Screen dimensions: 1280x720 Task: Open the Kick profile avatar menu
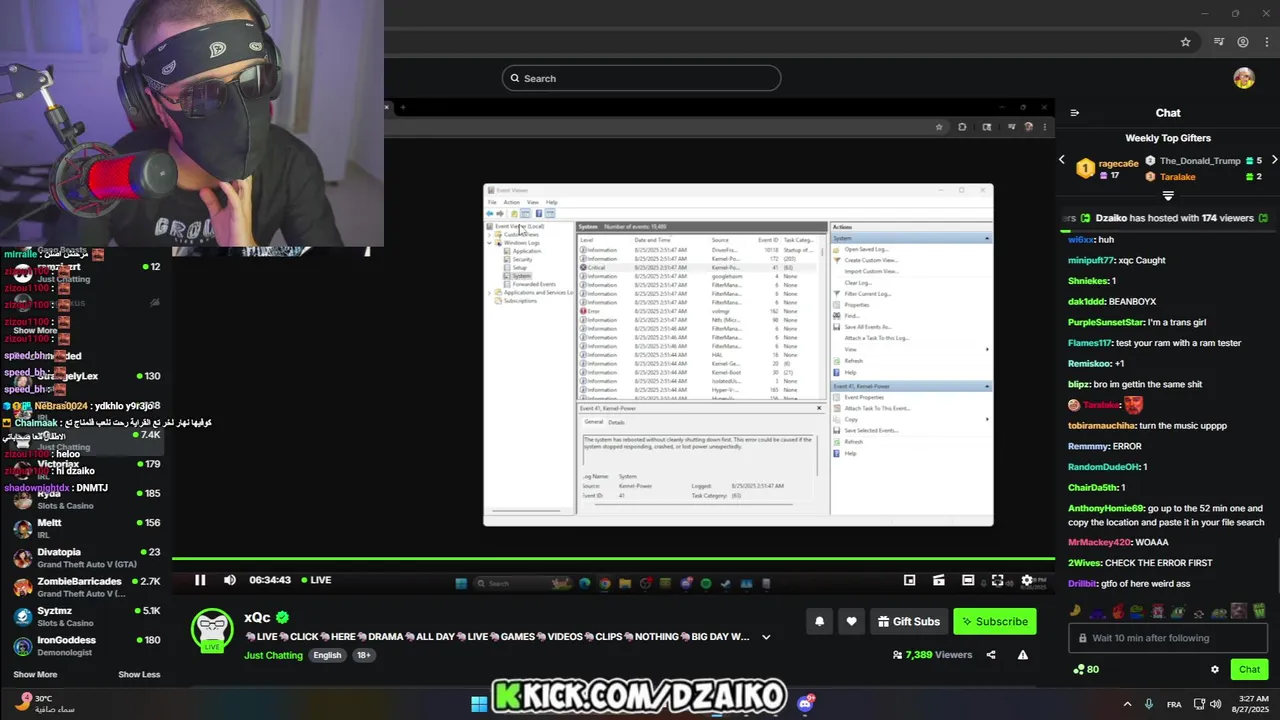tap(1244, 78)
